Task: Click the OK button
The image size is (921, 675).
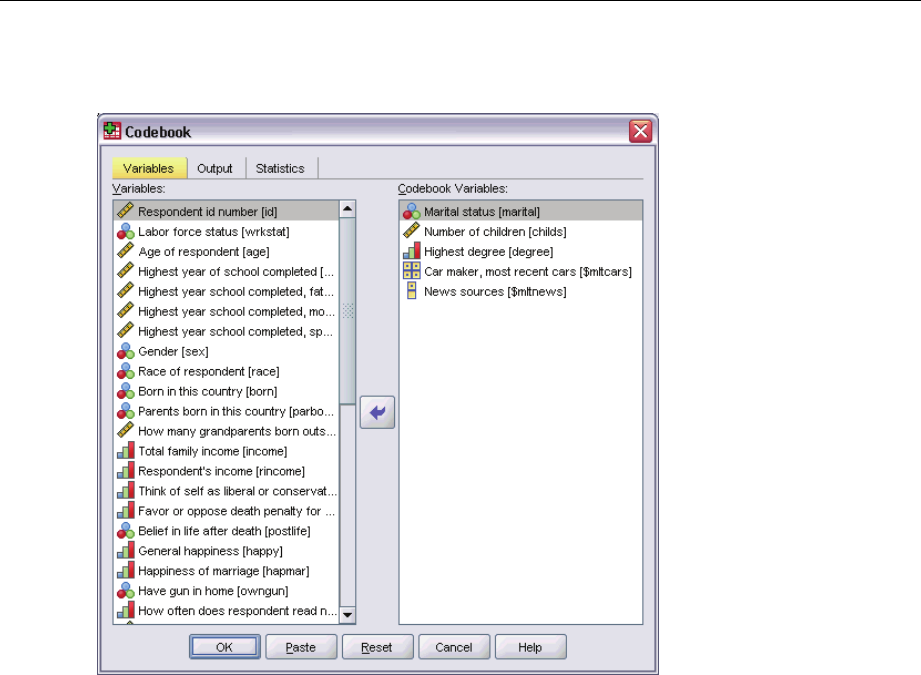Action: pyautogui.click(x=225, y=647)
